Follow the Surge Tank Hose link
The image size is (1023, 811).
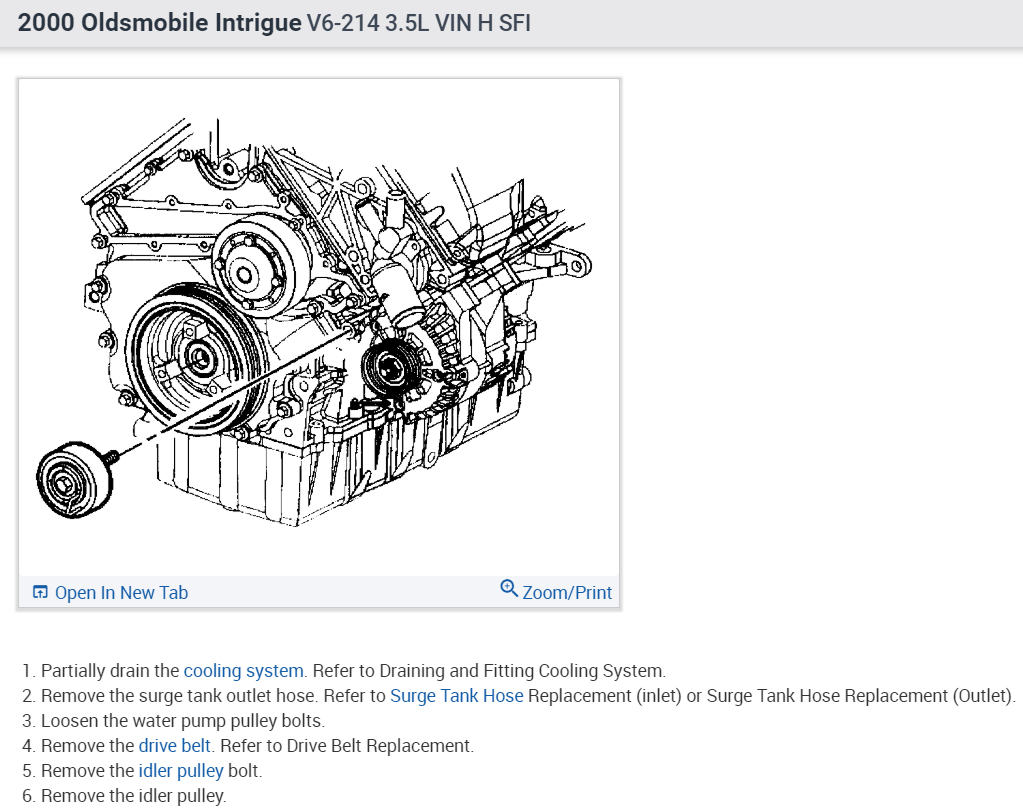[x=457, y=696]
